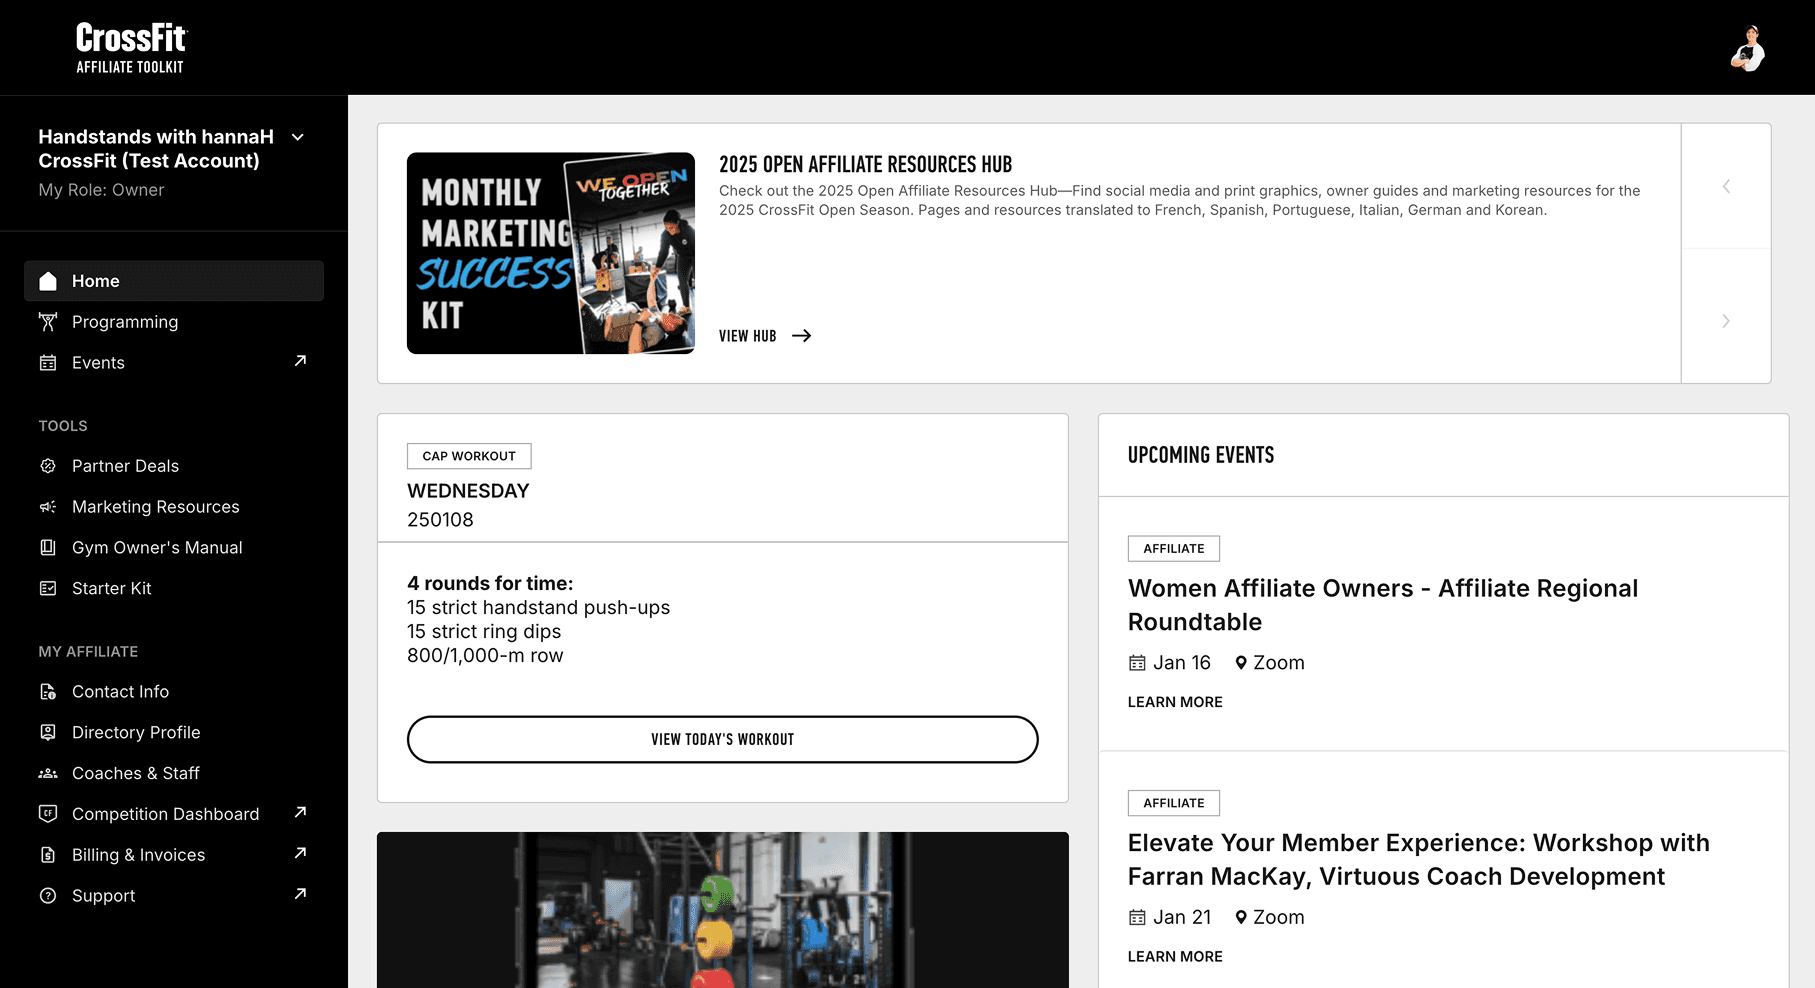The width and height of the screenshot is (1815, 988).
Task: Click AFFILIATE tag on Elevate Your Member Experience
Action: (1174, 803)
